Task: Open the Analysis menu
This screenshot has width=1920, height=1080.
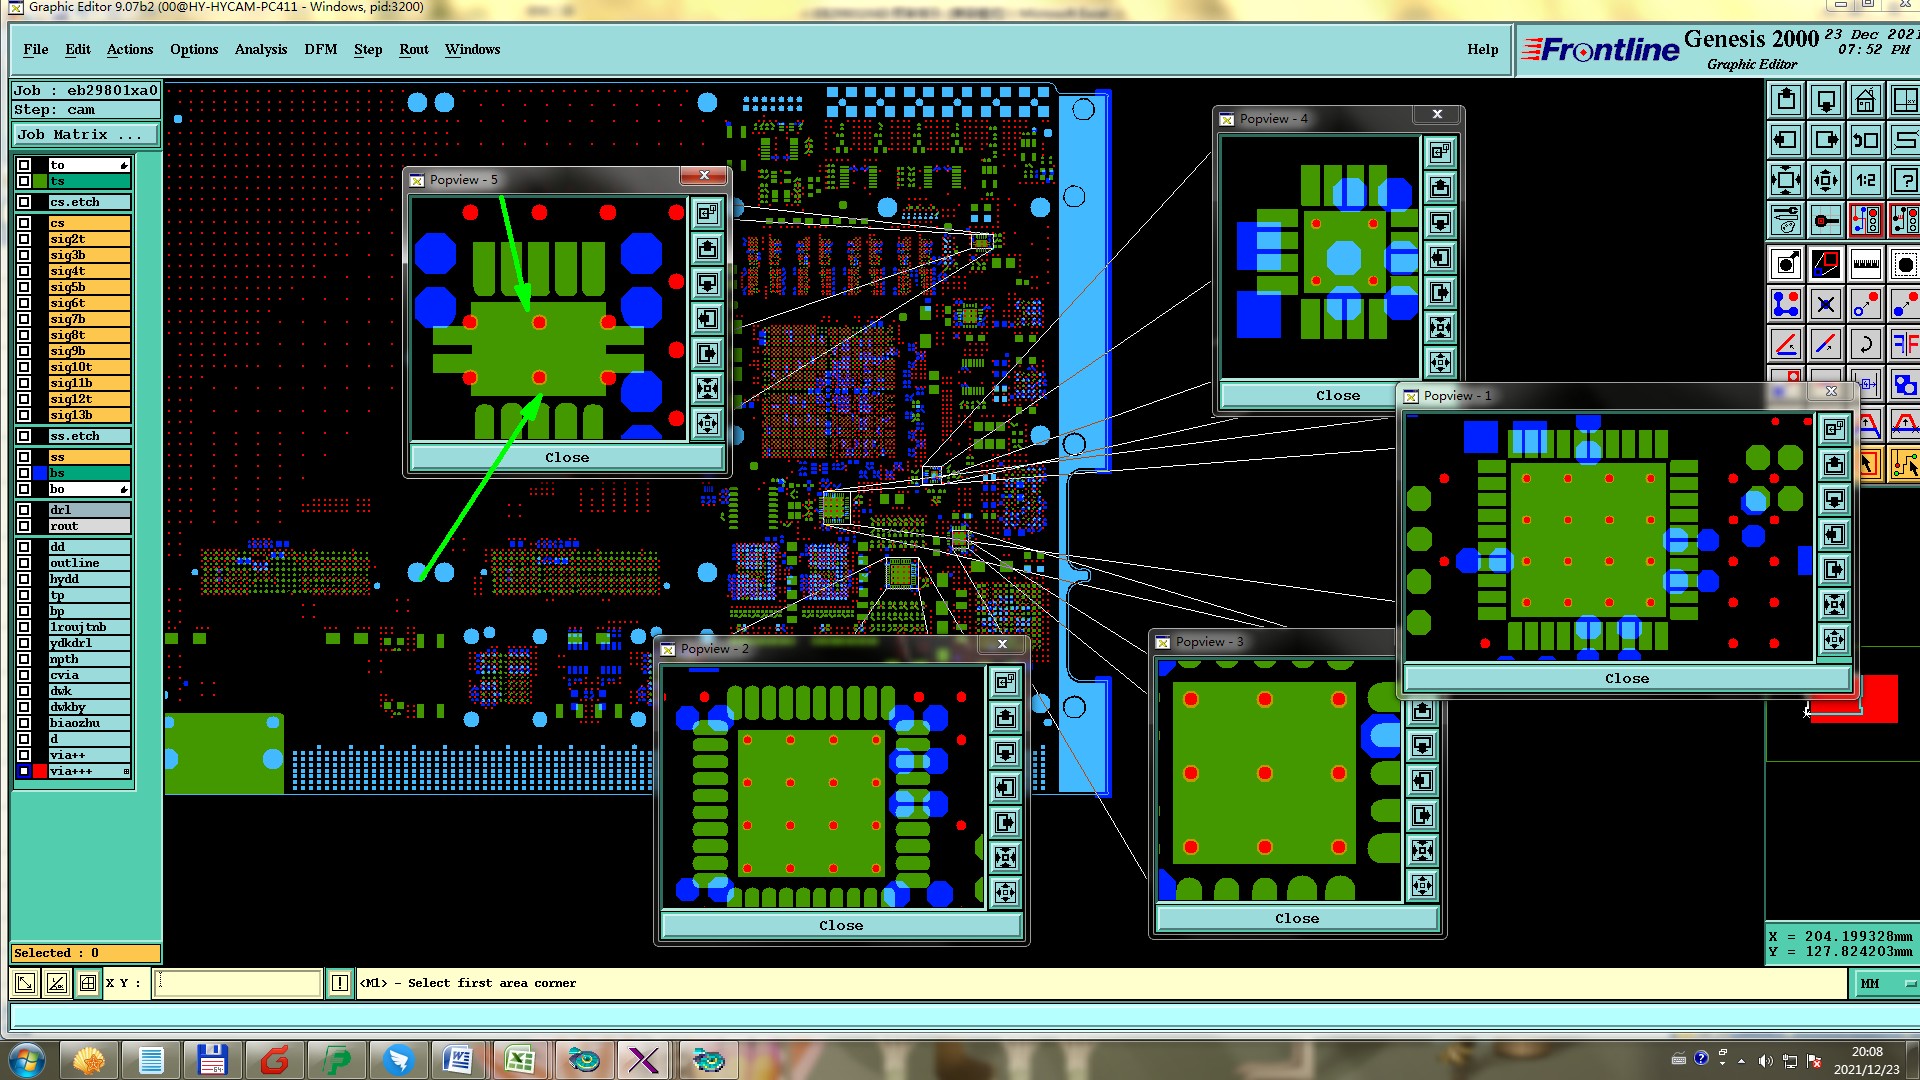Action: (x=260, y=49)
